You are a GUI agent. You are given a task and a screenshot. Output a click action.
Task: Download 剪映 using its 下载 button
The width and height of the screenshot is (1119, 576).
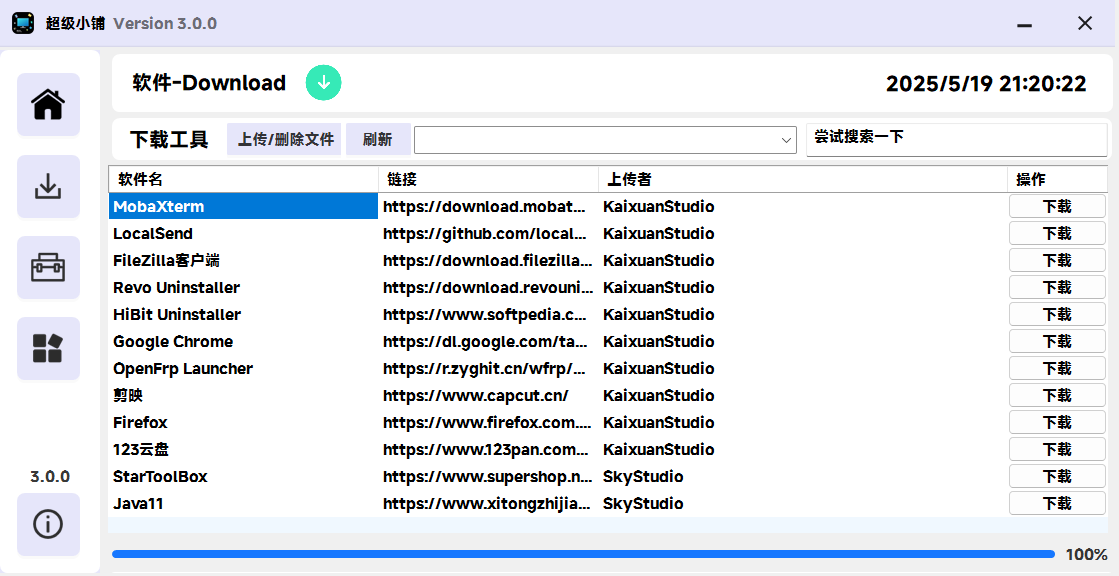click(1057, 395)
